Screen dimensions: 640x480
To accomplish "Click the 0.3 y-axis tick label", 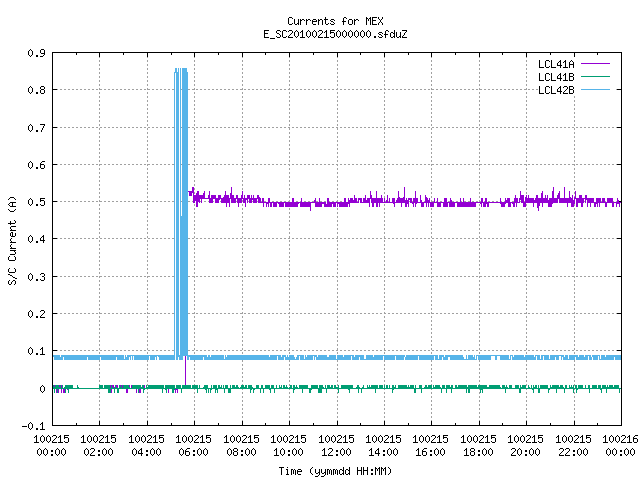I will pos(36,277).
